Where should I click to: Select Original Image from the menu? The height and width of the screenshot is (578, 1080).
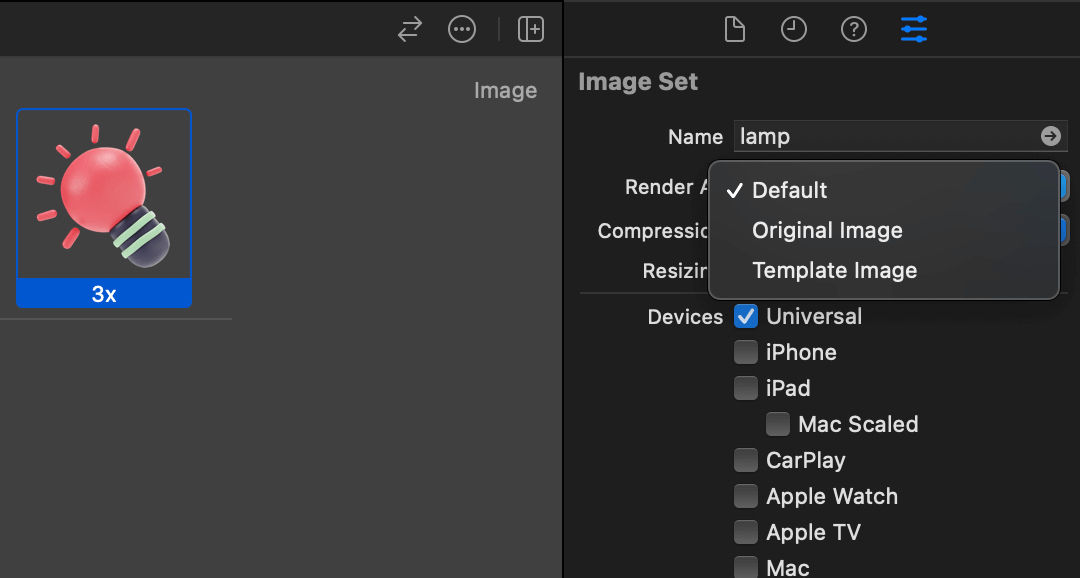click(827, 230)
